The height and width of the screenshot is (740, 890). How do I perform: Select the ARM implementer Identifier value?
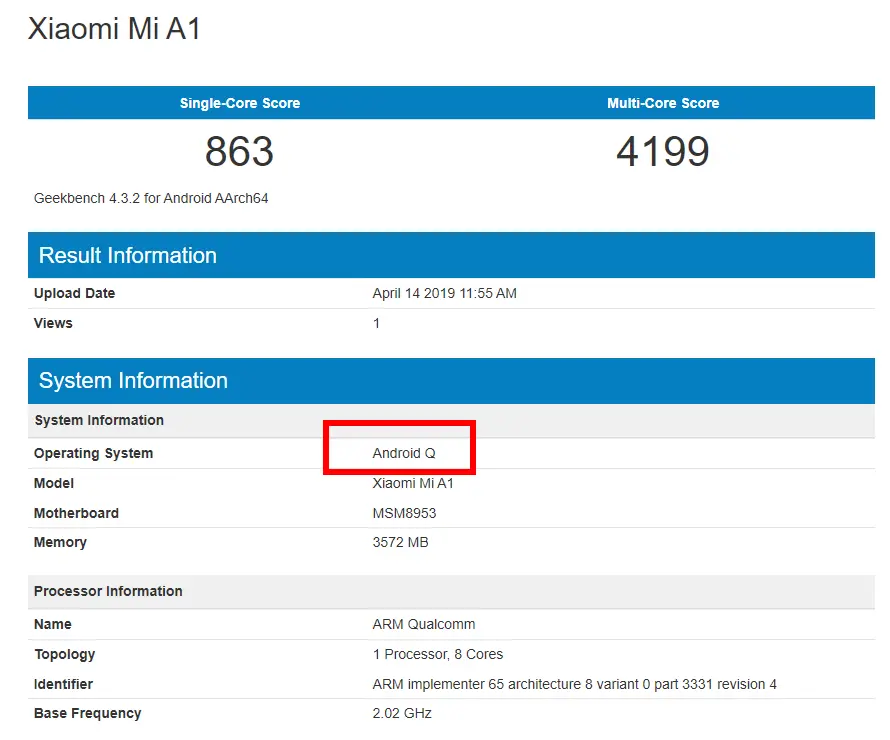(x=574, y=684)
